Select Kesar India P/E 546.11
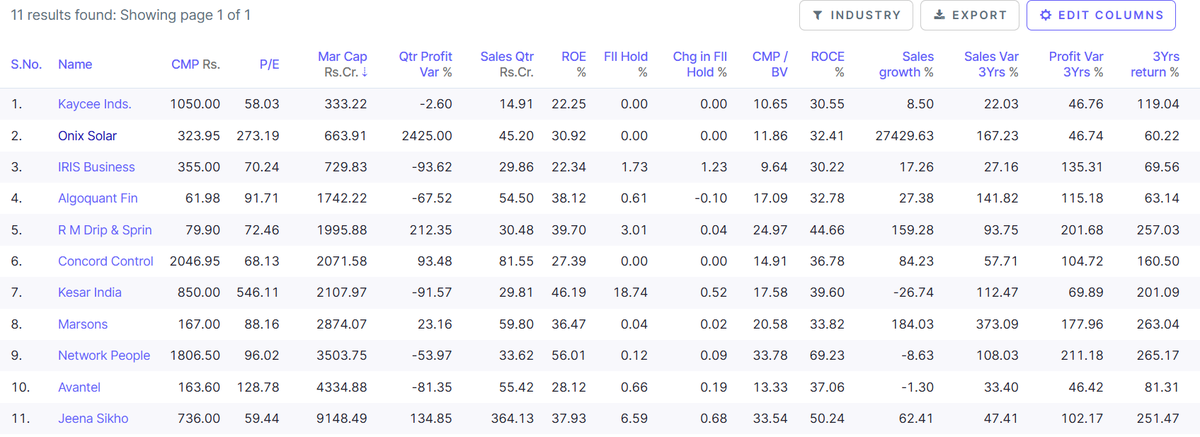 pyautogui.click(x=258, y=292)
